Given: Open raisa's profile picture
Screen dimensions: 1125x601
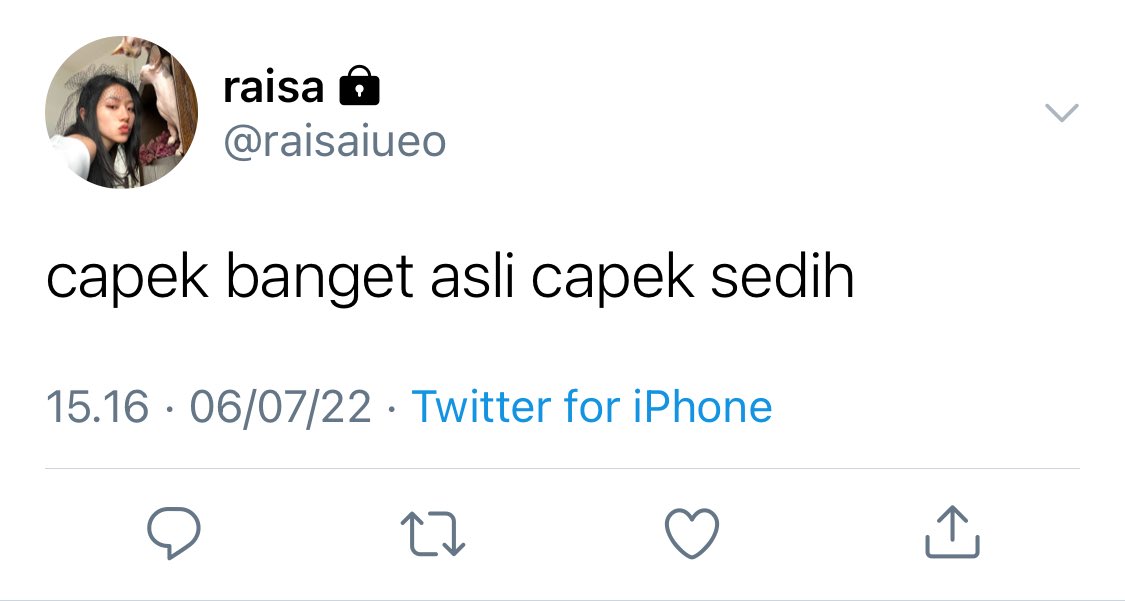Looking at the screenshot, I should click(x=121, y=112).
